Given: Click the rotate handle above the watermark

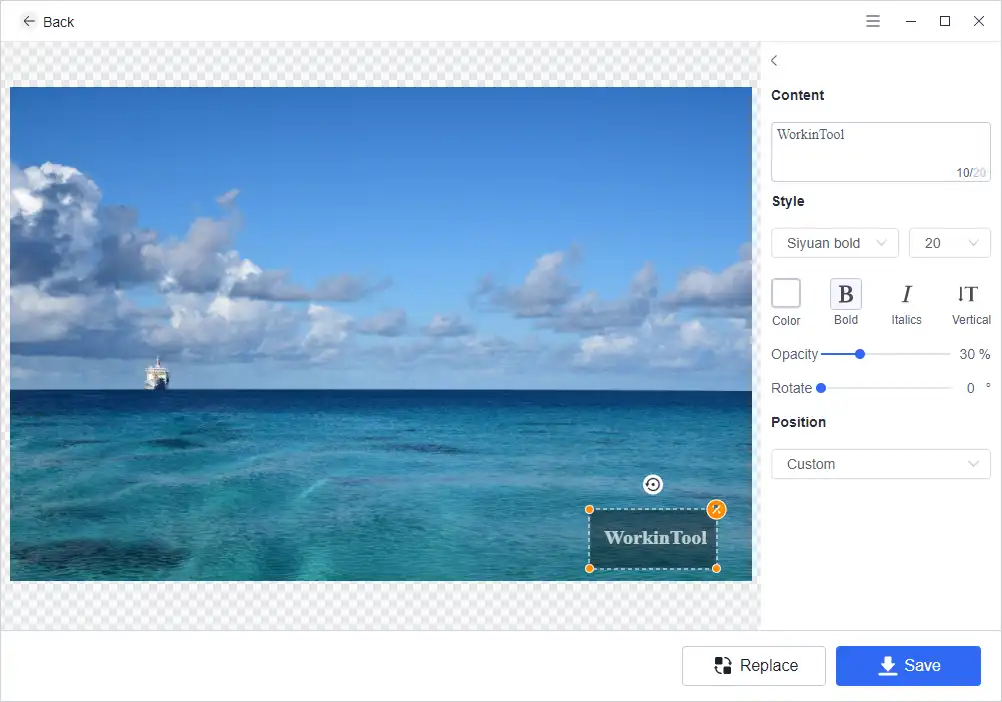Looking at the screenshot, I should [652, 485].
